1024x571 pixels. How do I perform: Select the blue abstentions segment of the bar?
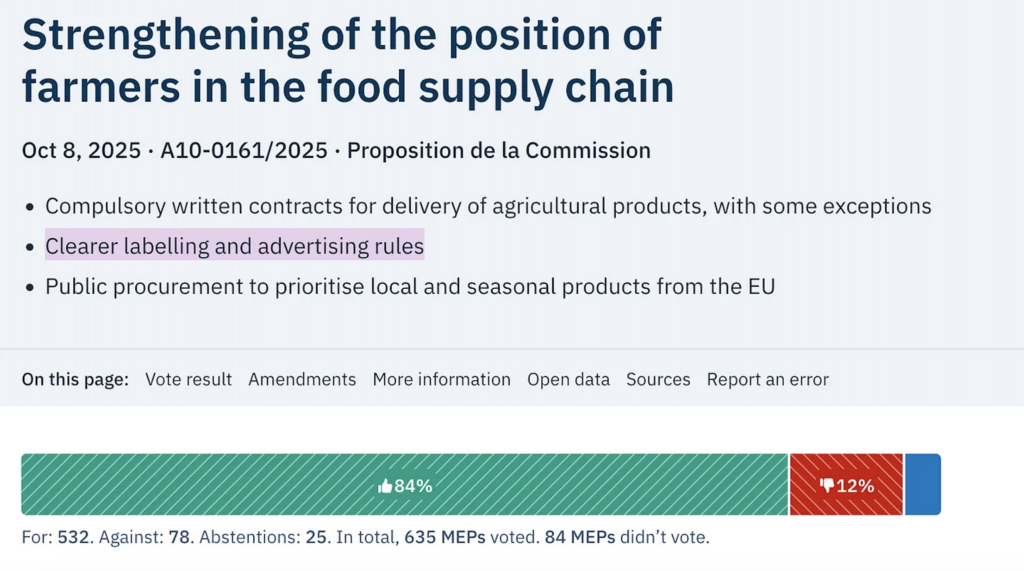click(922, 485)
